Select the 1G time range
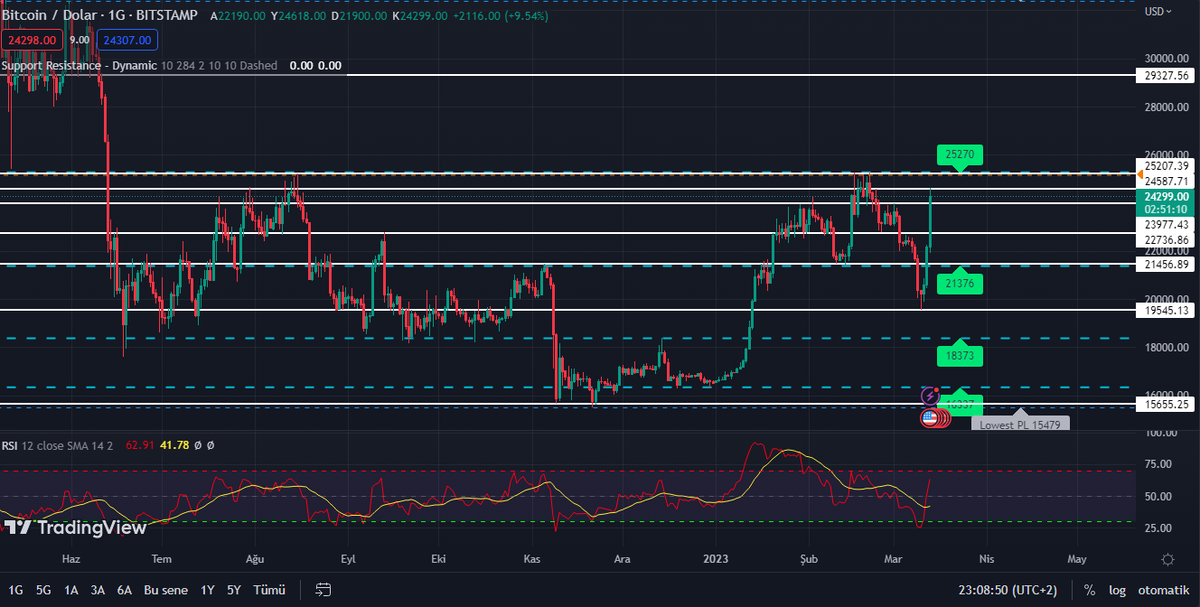Viewport: 1200px width, 607px height. 17,590
